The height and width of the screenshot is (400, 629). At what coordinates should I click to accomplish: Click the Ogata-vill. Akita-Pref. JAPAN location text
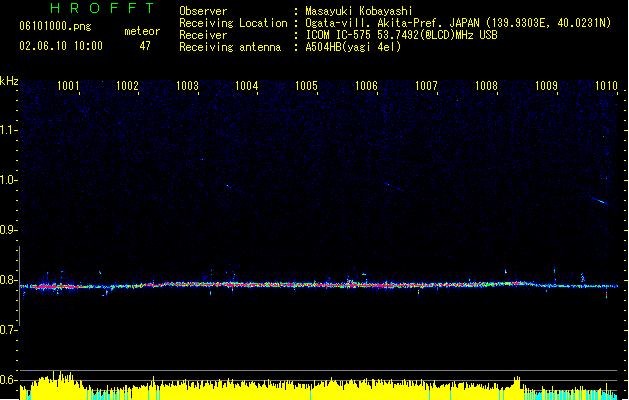click(x=458, y=23)
